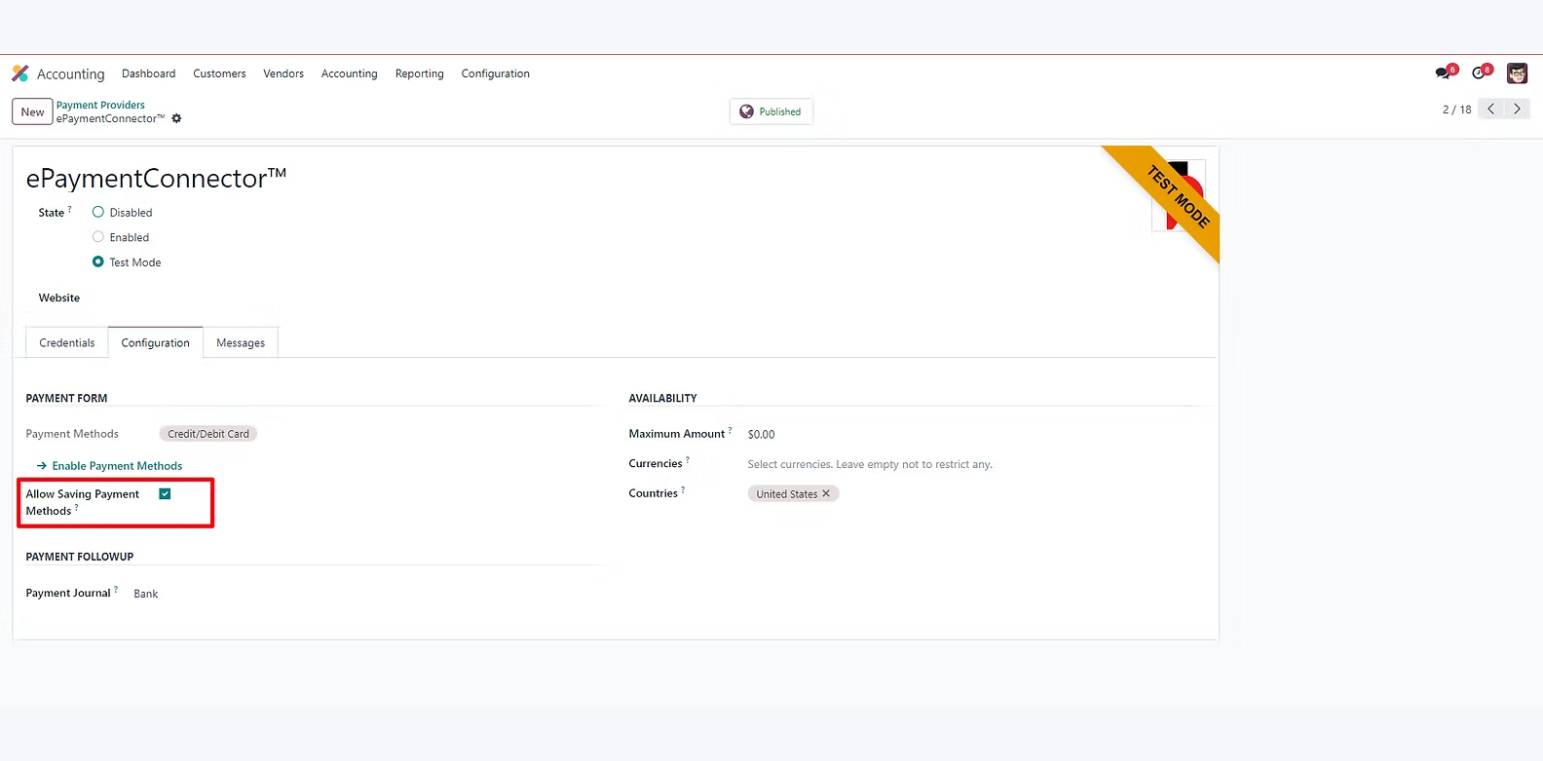Image resolution: width=1543 pixels, height=761 pixels.
Task: Click the Credit/Debit Card tag
Action: coord(208,434)
